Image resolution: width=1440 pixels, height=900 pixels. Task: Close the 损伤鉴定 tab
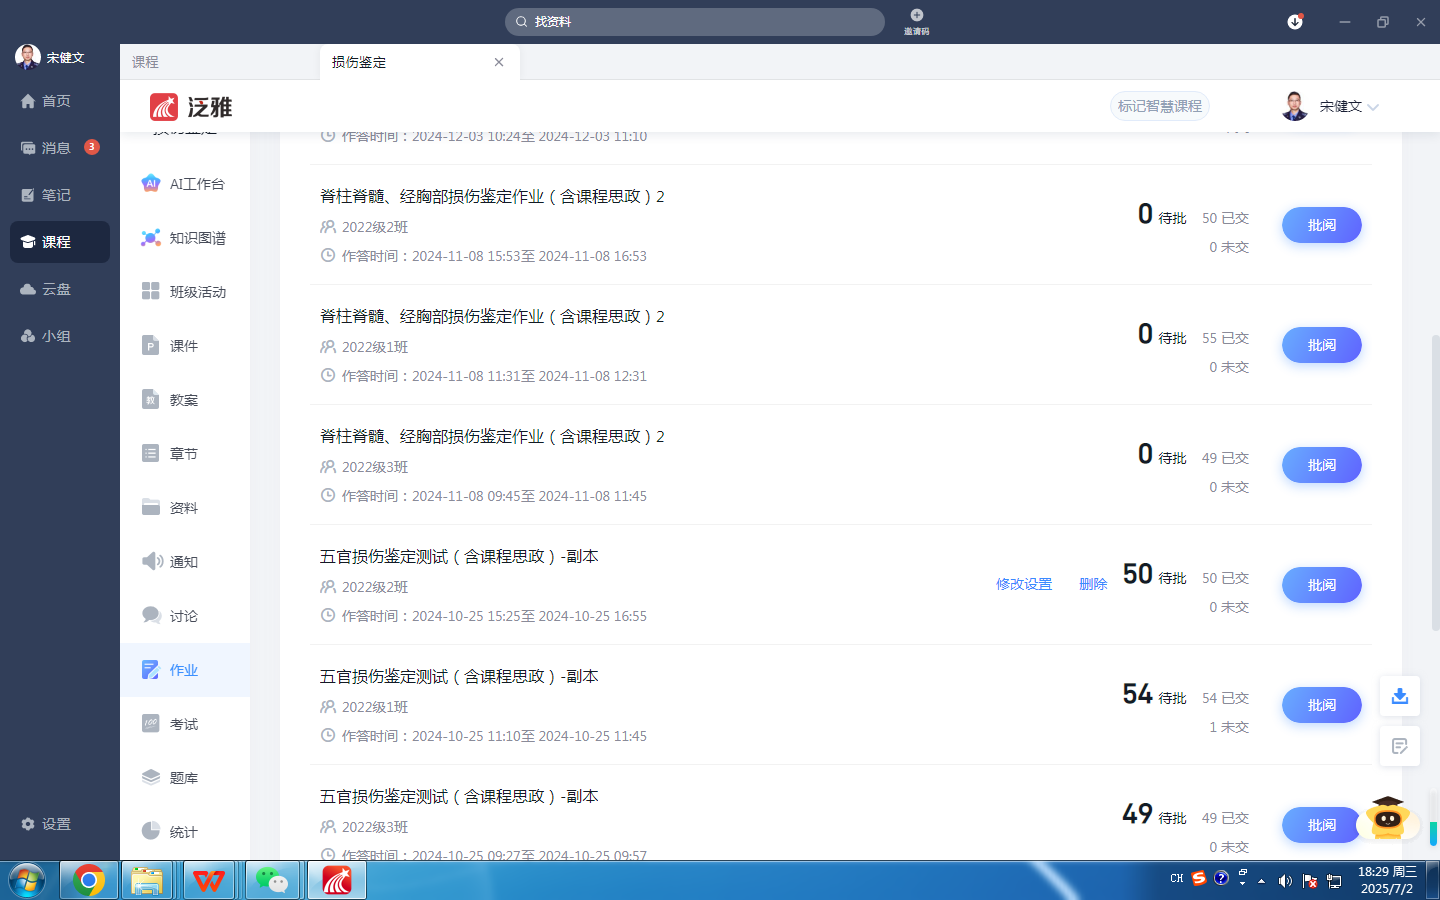pyautogui.click(x=499, y=62)
